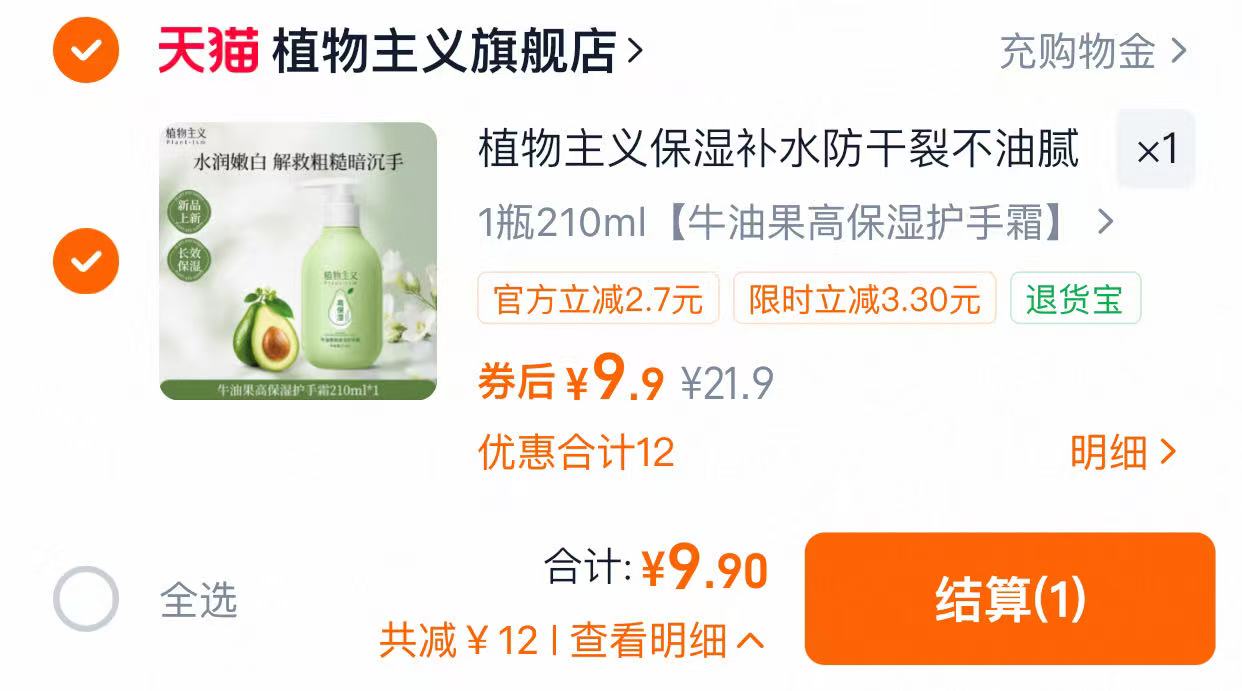Open product title 植物主义保湿补水防干裂不油腻
The image size is (1242, 691).
point(779,150)
